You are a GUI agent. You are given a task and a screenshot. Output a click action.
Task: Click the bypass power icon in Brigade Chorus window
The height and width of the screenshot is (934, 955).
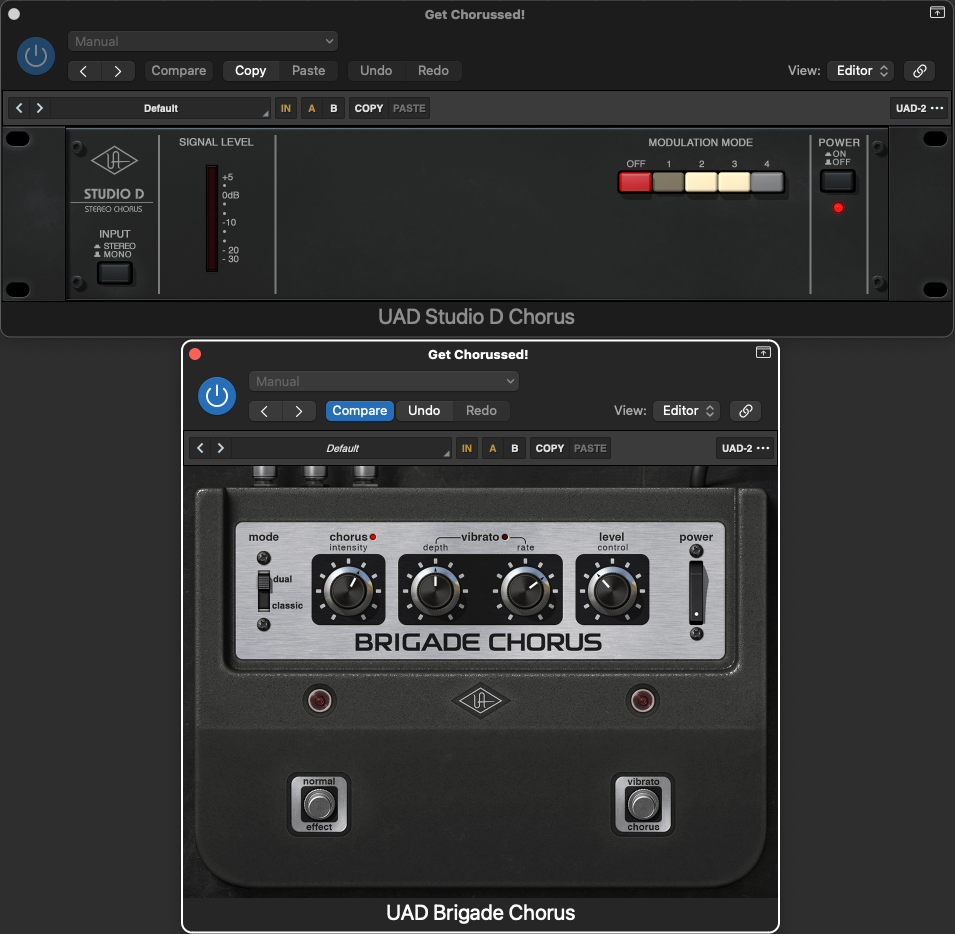217,396
